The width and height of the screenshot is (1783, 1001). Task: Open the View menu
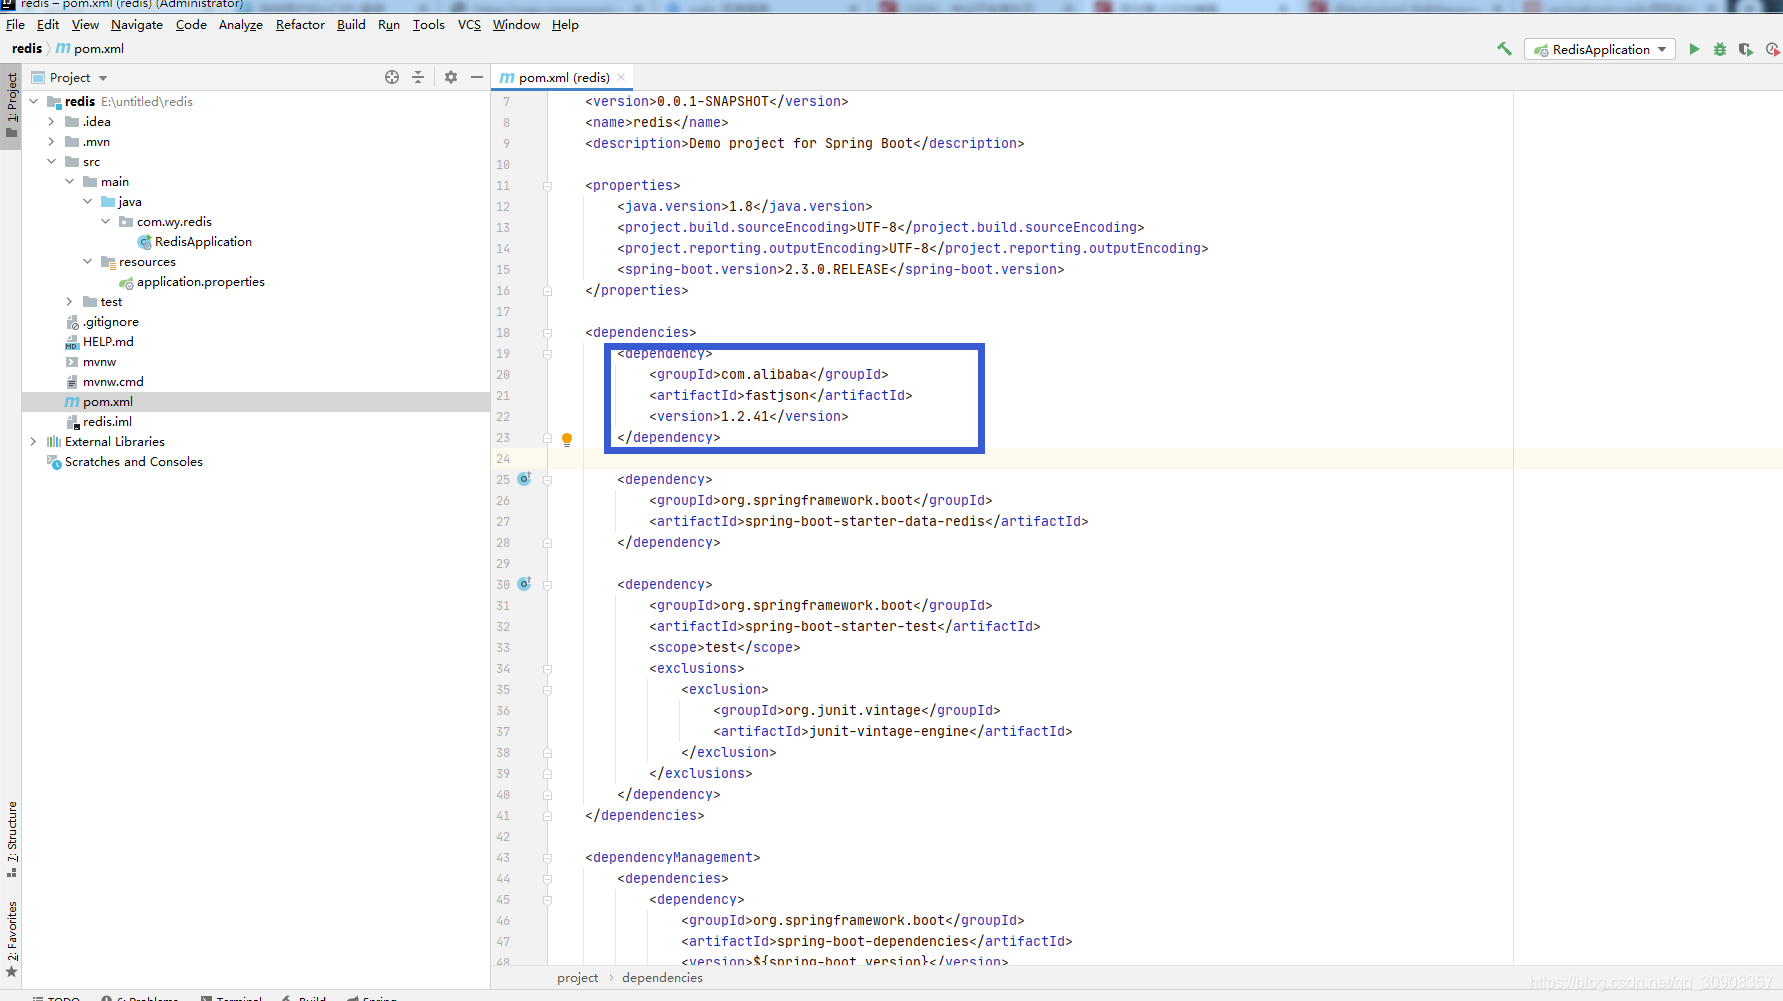[85, 25]
